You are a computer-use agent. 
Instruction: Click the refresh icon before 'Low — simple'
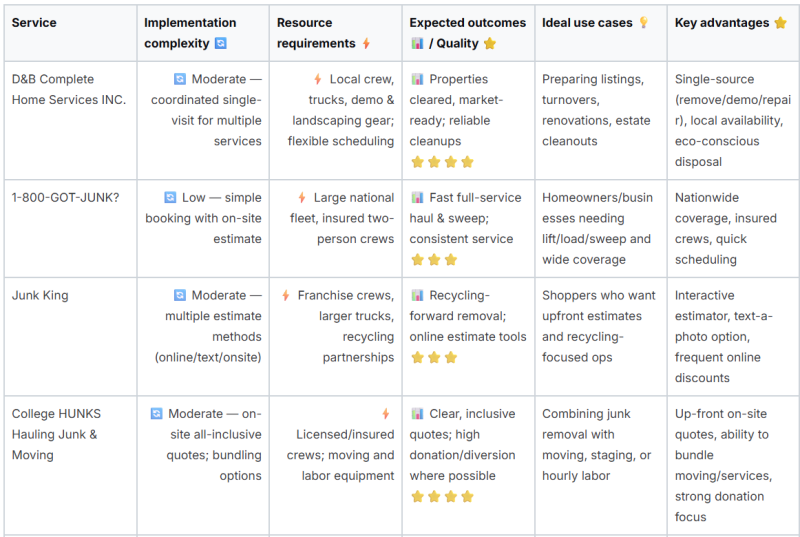coord(170,197)
